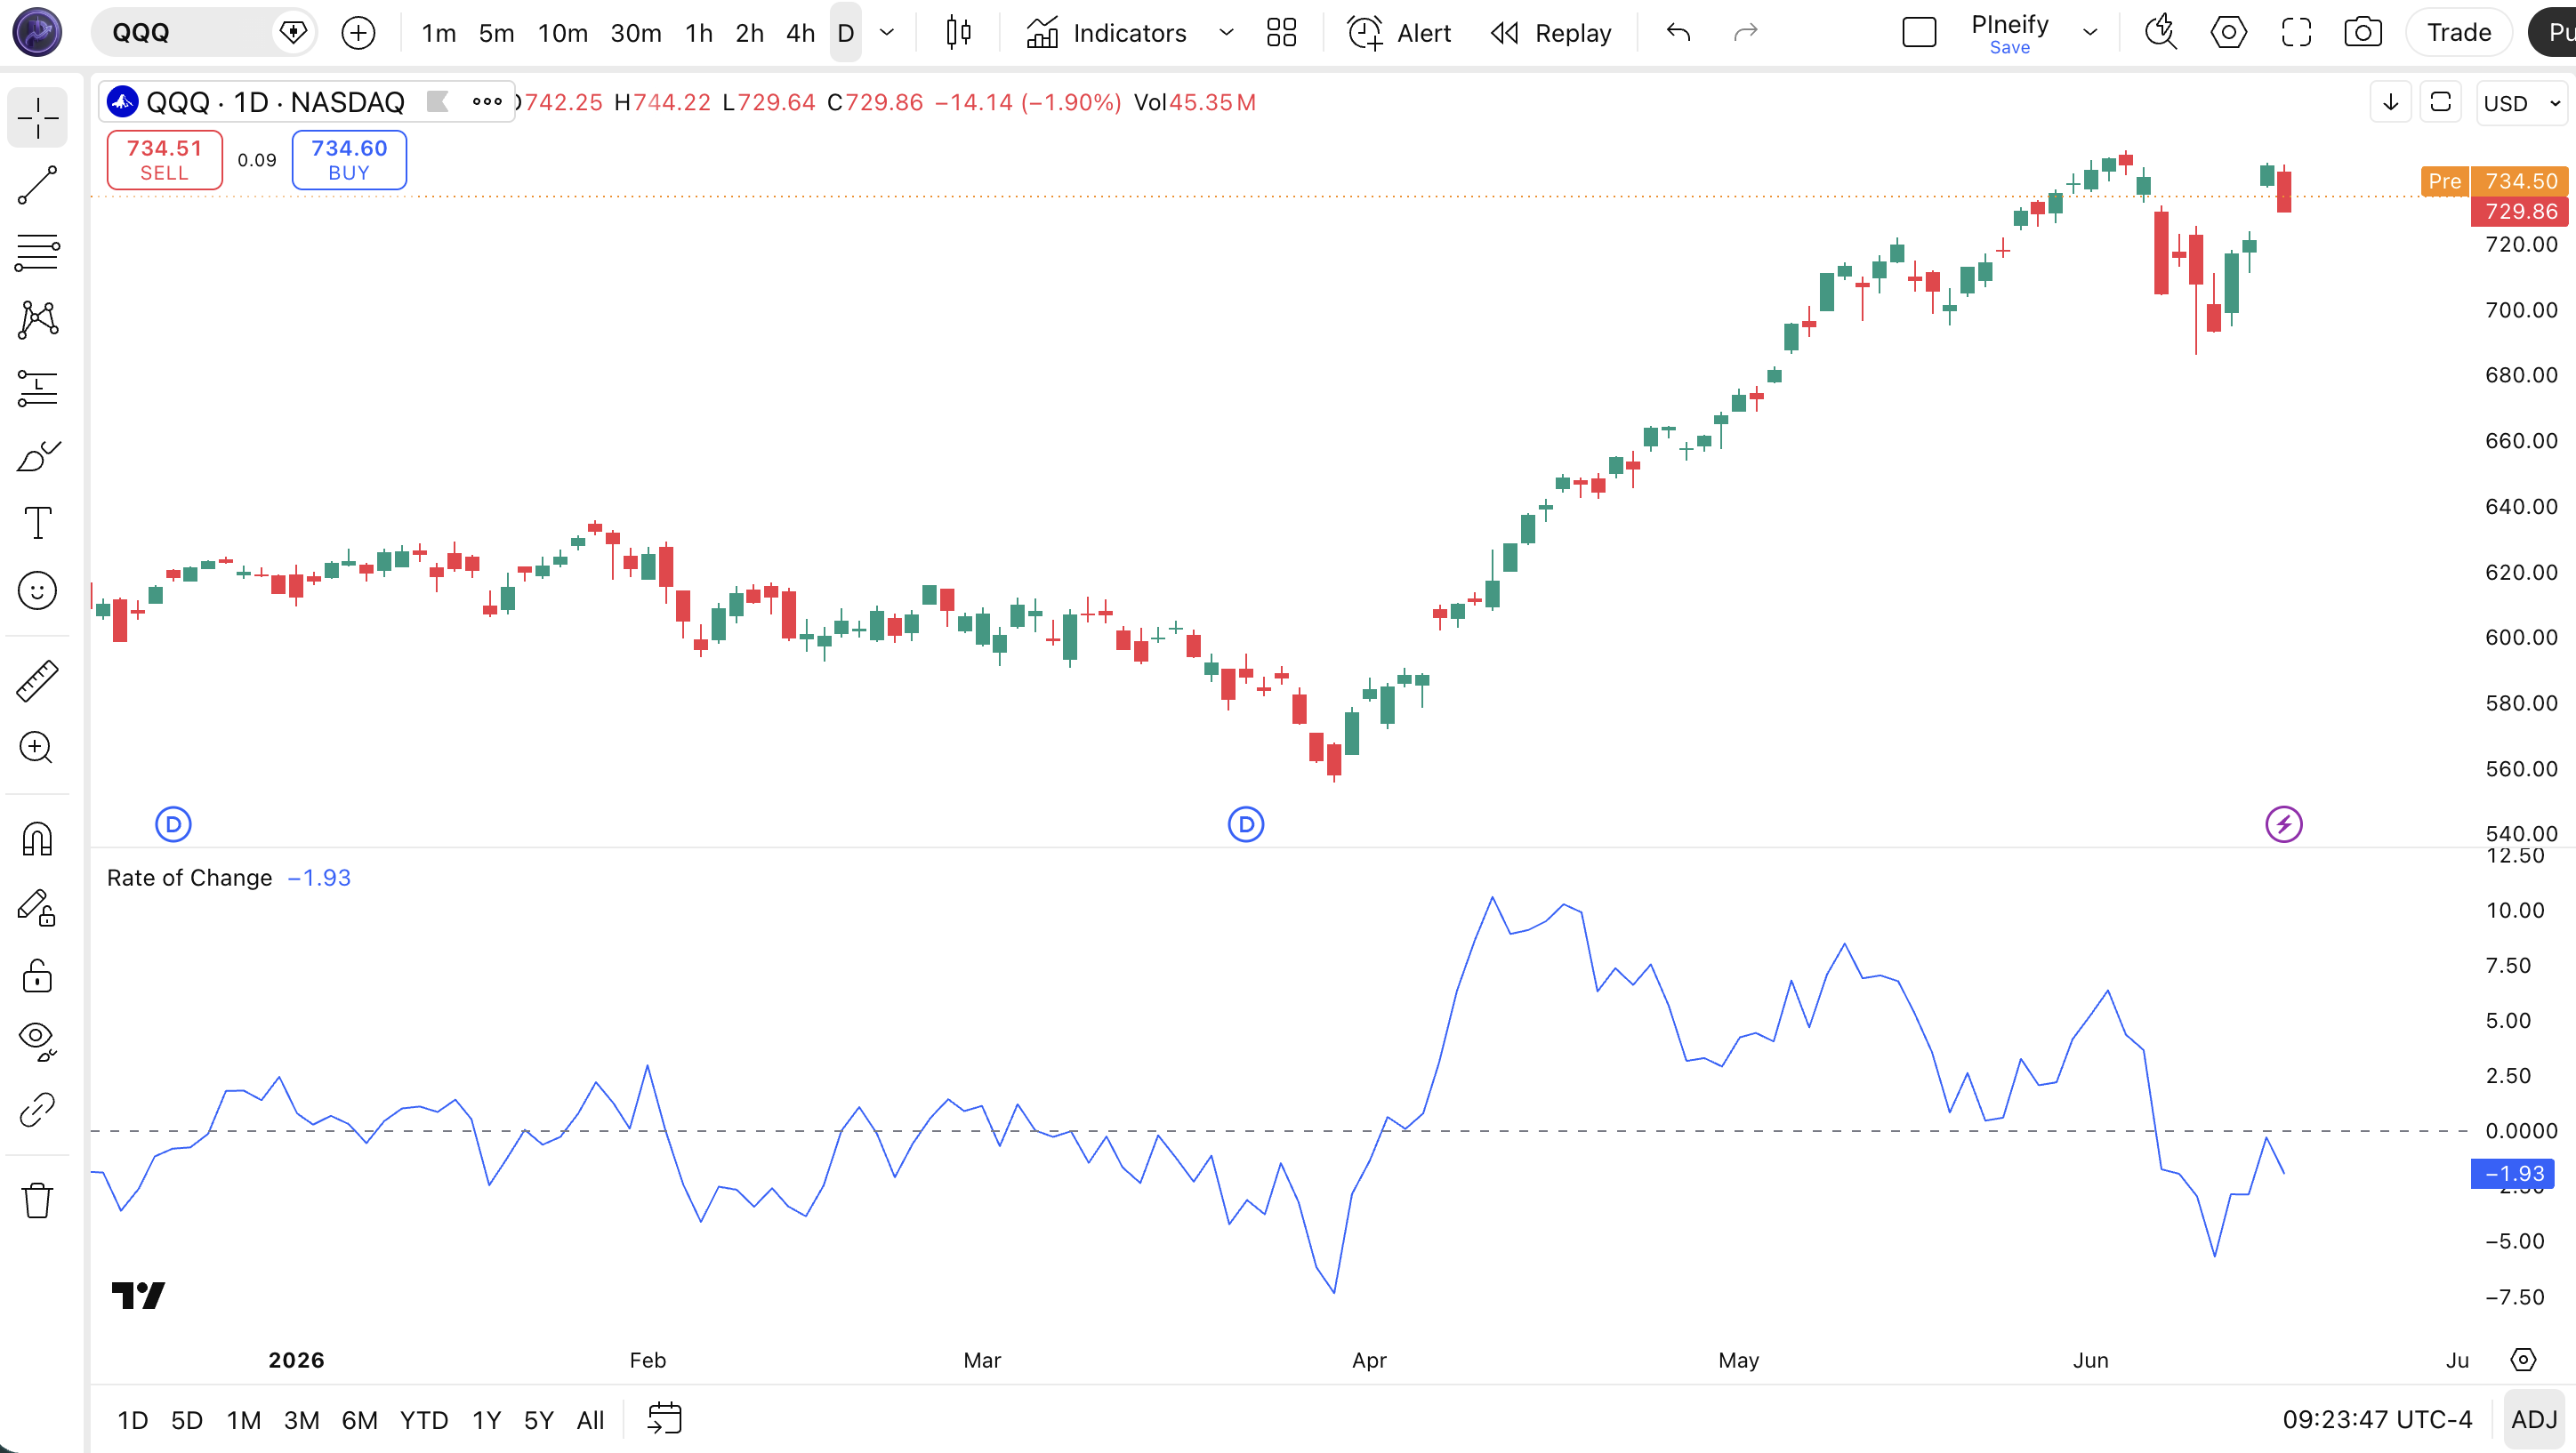This screenshot has height=1453, width=2576.
Task: Open the emoji icons tool
Action: point(37,590)
